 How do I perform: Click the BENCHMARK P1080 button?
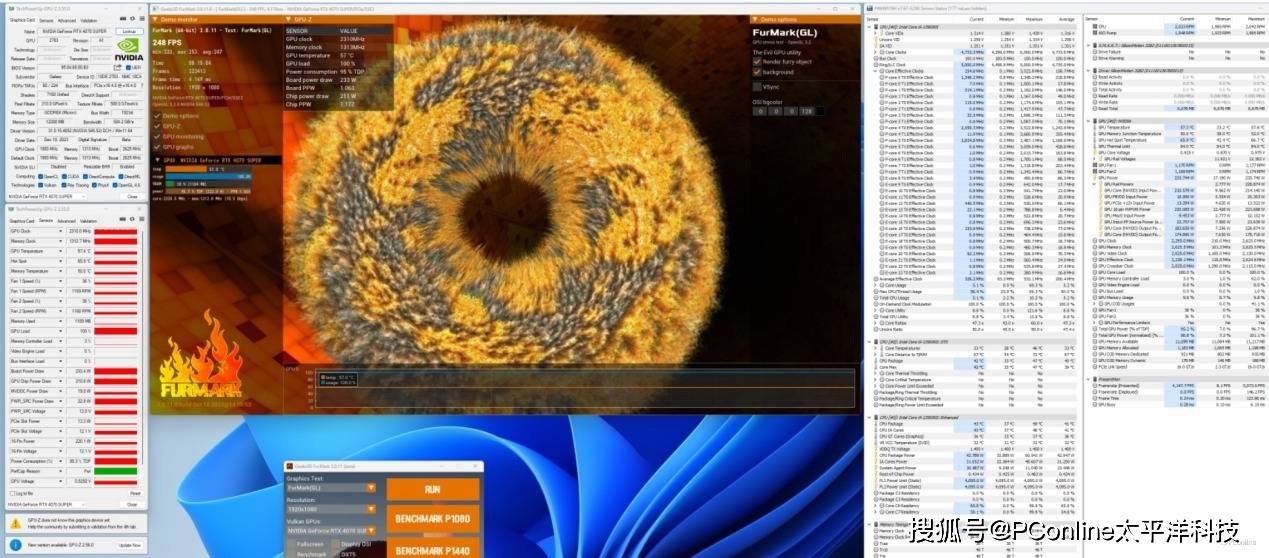tap(433, 520)
